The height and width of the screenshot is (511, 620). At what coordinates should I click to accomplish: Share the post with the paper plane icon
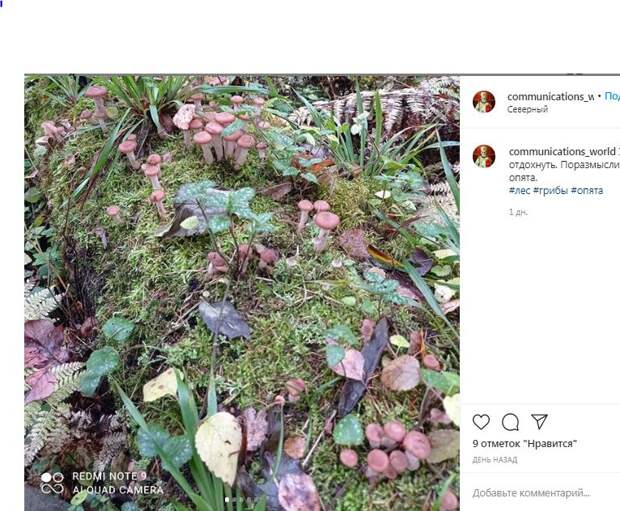click(539, 422)
